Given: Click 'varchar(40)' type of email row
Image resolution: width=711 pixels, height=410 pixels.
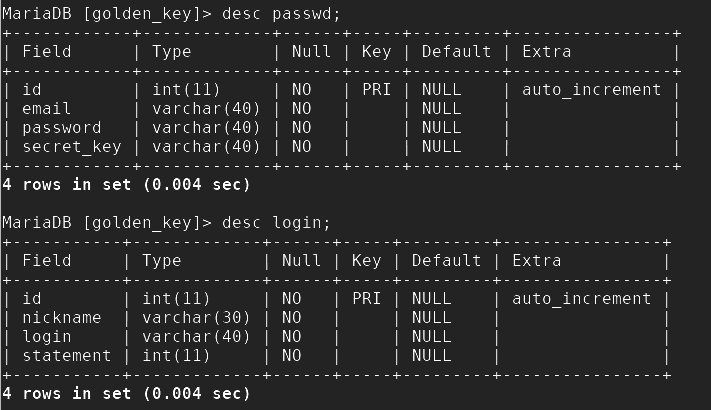Looking at the screenshot, I should [206, 108].
